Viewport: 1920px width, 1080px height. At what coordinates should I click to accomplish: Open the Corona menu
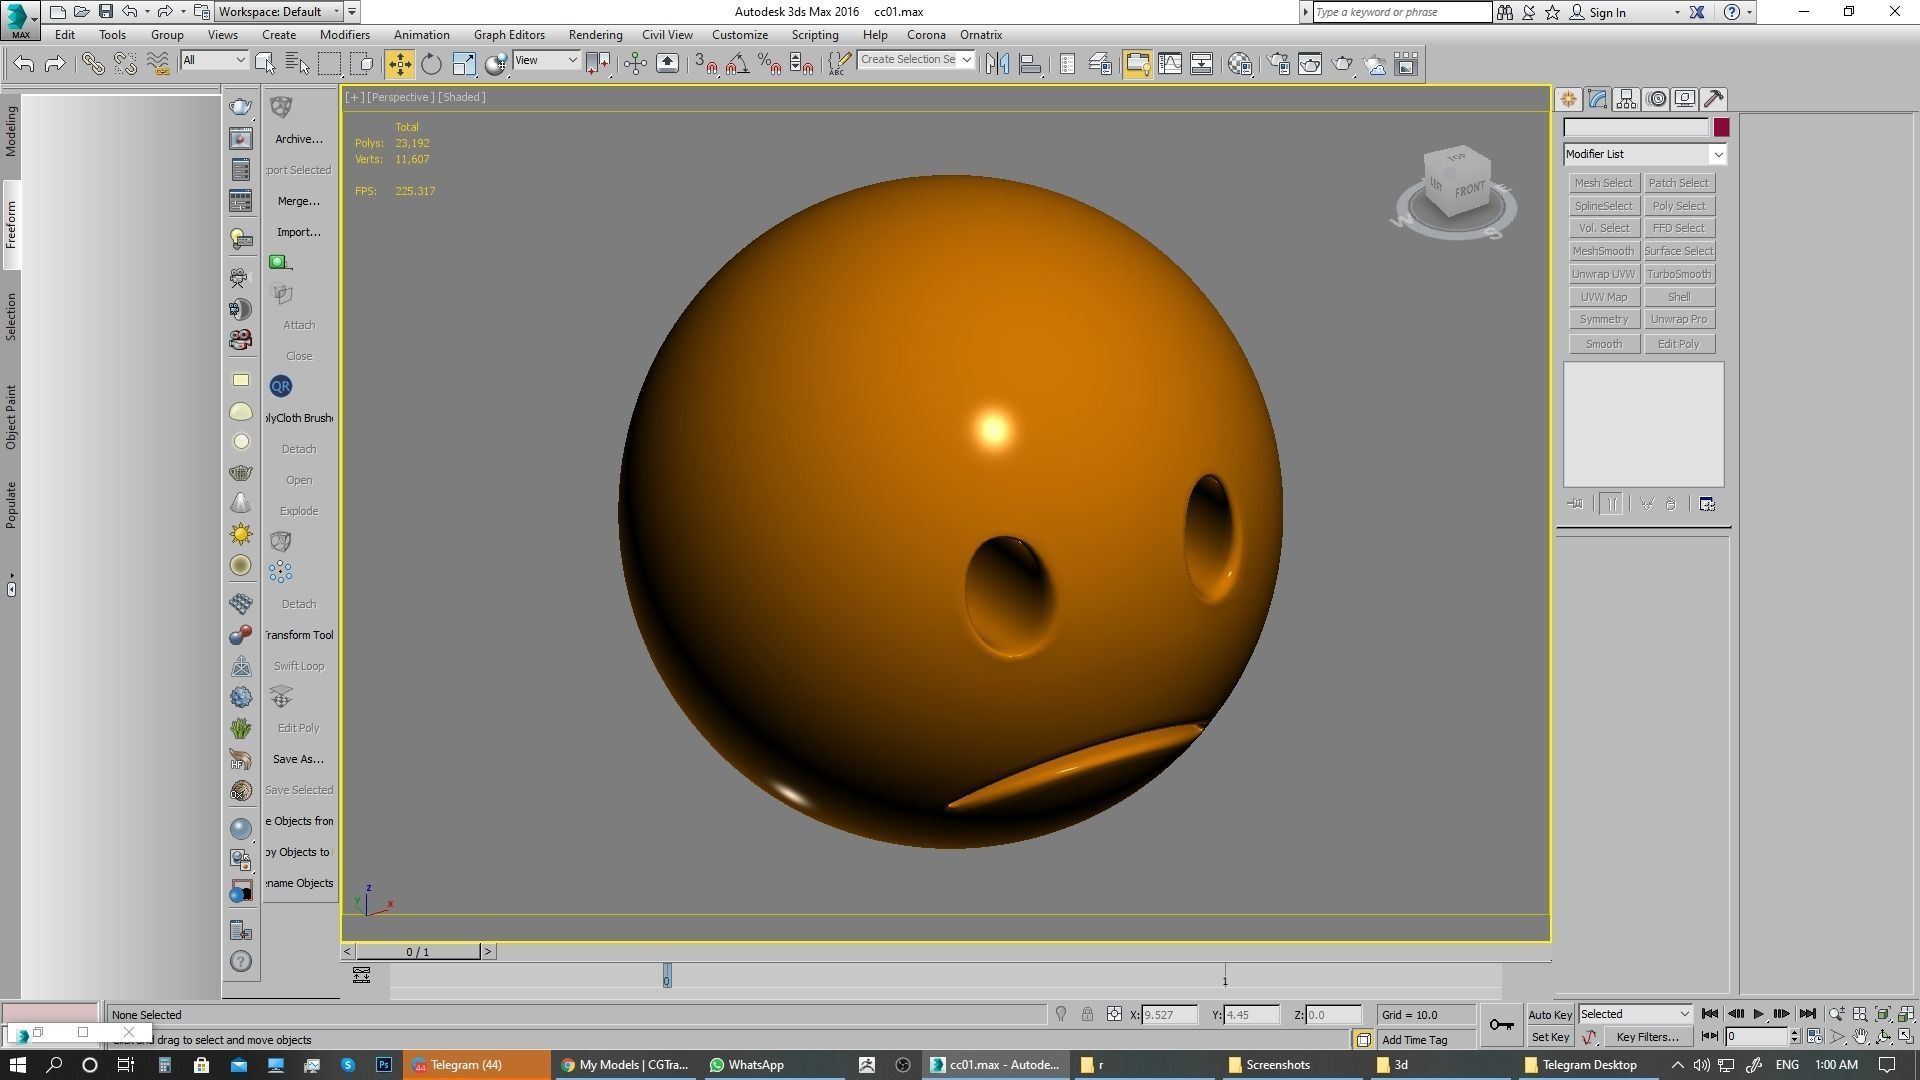coord(926,35)
